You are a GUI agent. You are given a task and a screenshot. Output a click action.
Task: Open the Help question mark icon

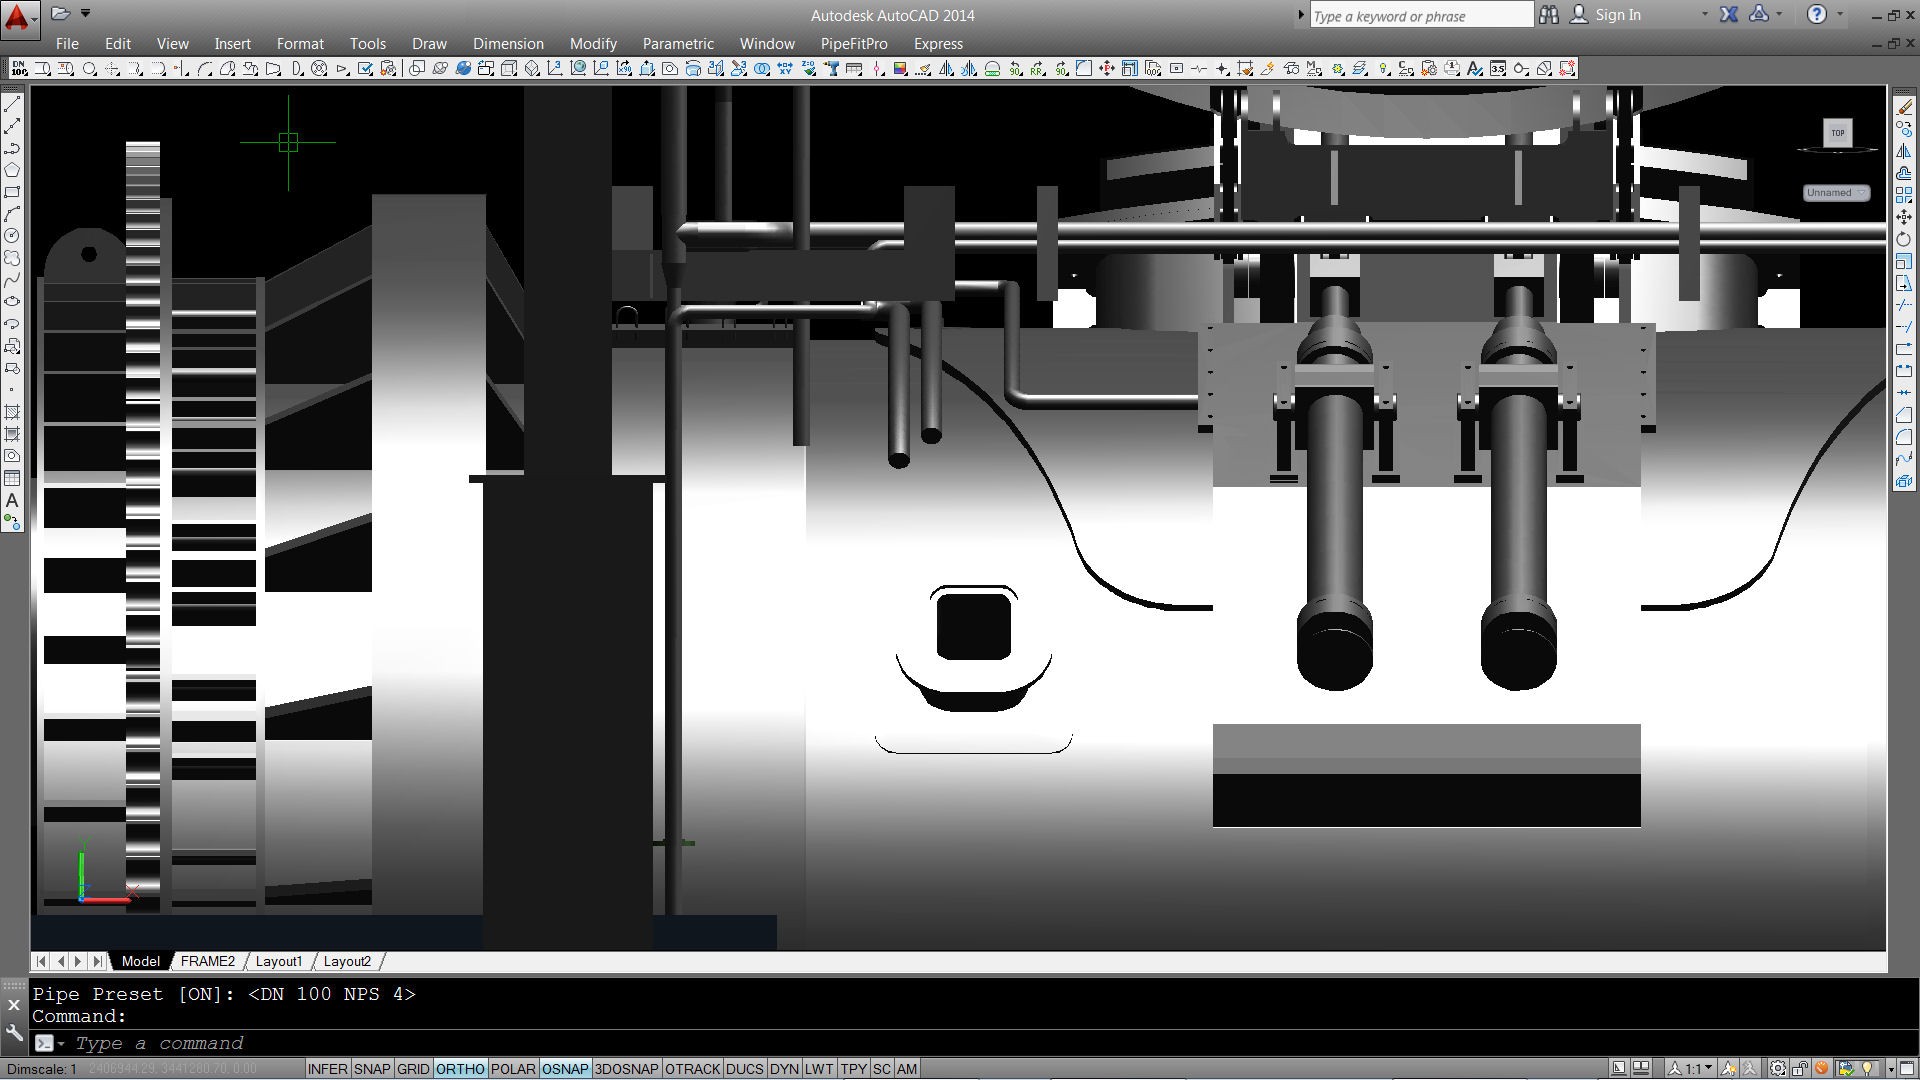1817,14
